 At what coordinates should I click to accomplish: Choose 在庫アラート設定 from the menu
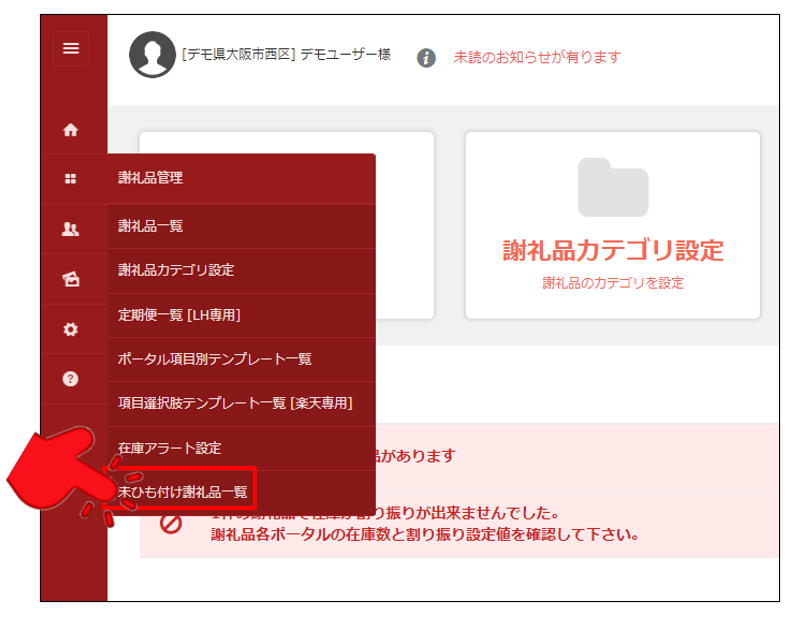click(170, 448)
